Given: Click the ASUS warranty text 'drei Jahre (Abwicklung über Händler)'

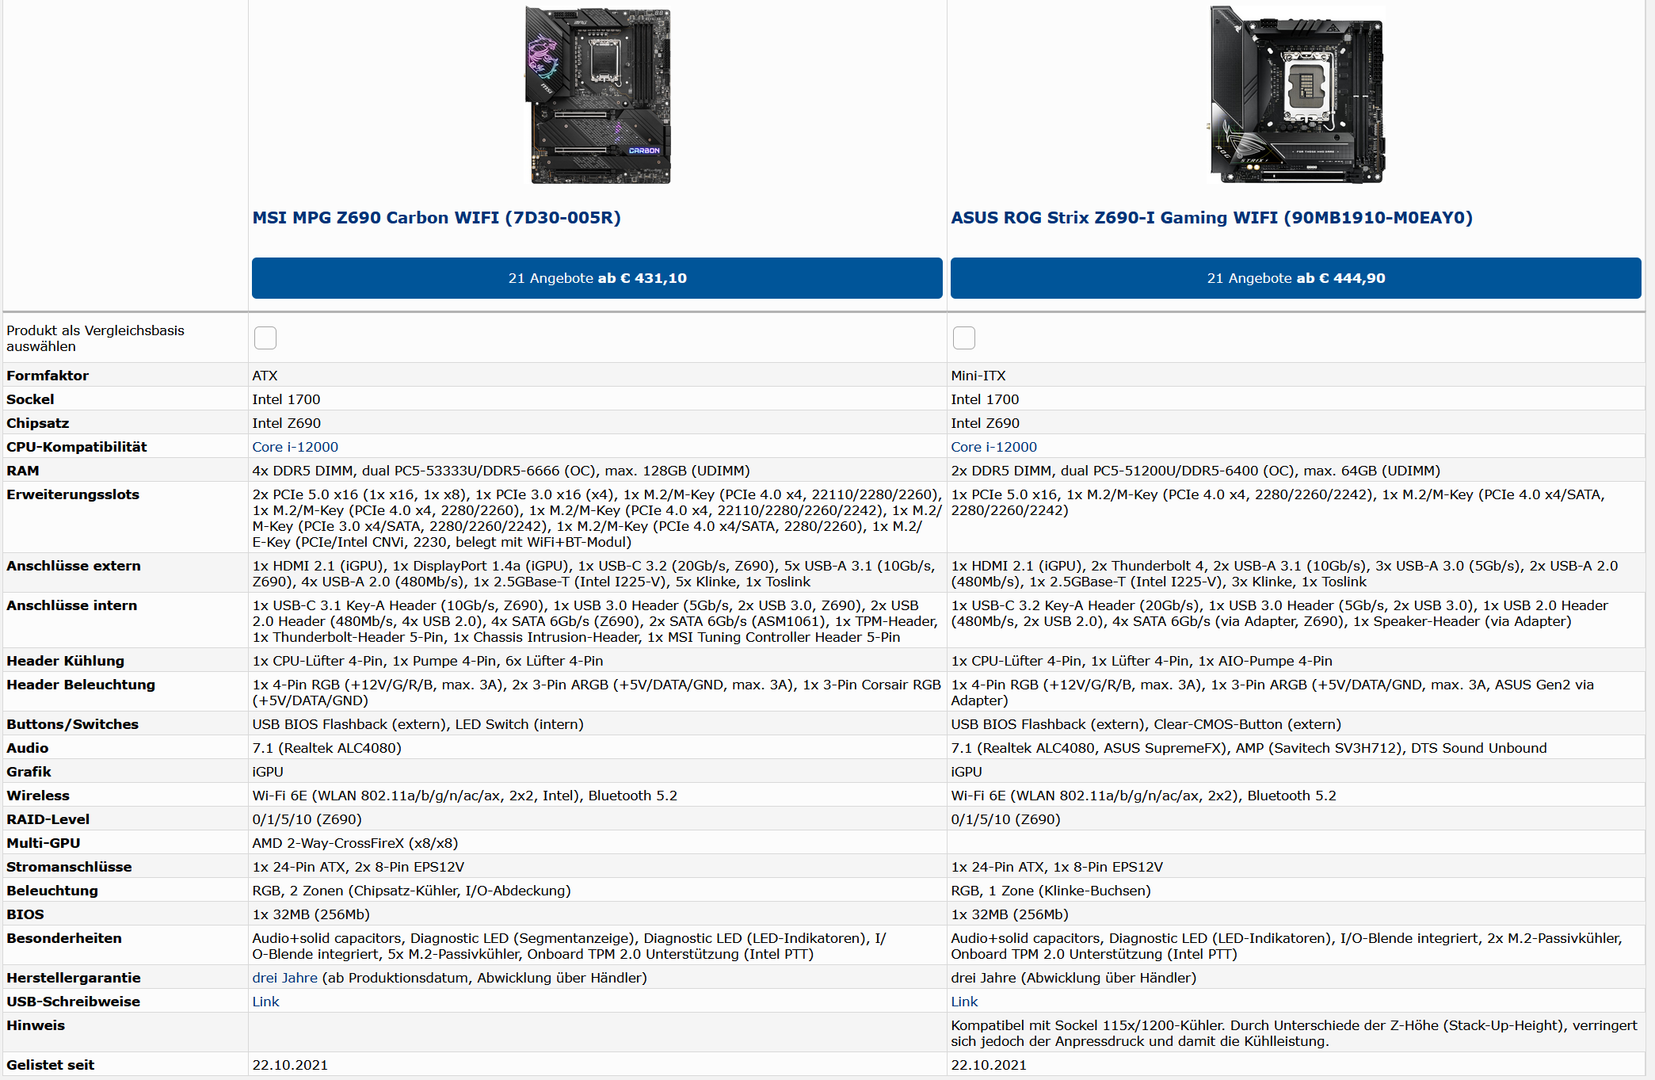Looking at the screenshot, I should pyautogui.click(x=1074, y=978).
